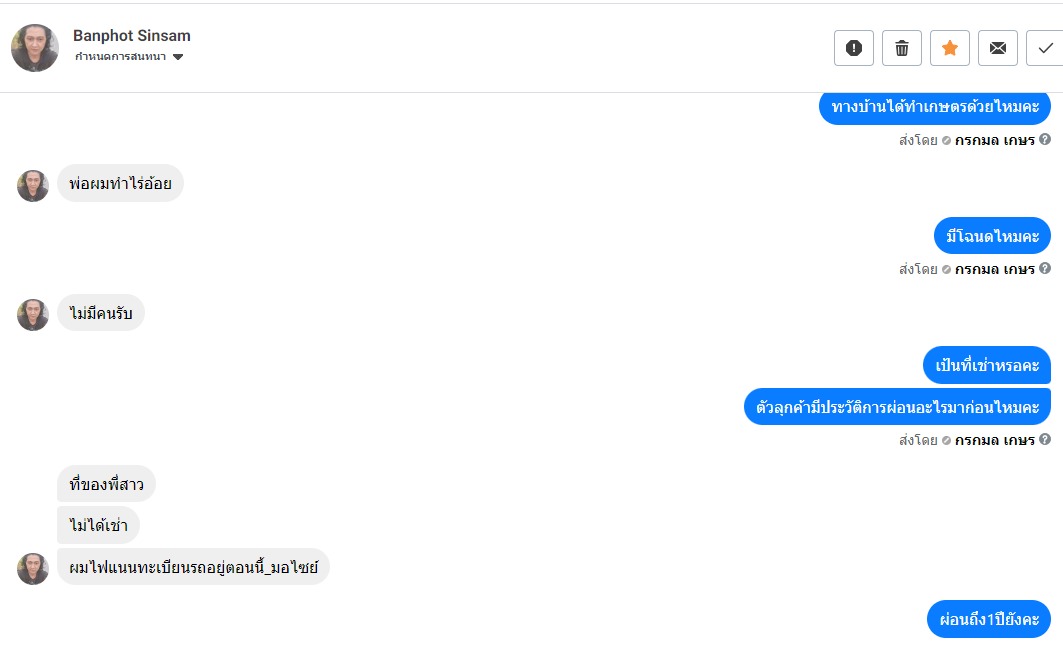Viewport: 1063px width, 646px height.
Task: Click the header profile picture of Banphot Sinsam
Action: [35, 47]
